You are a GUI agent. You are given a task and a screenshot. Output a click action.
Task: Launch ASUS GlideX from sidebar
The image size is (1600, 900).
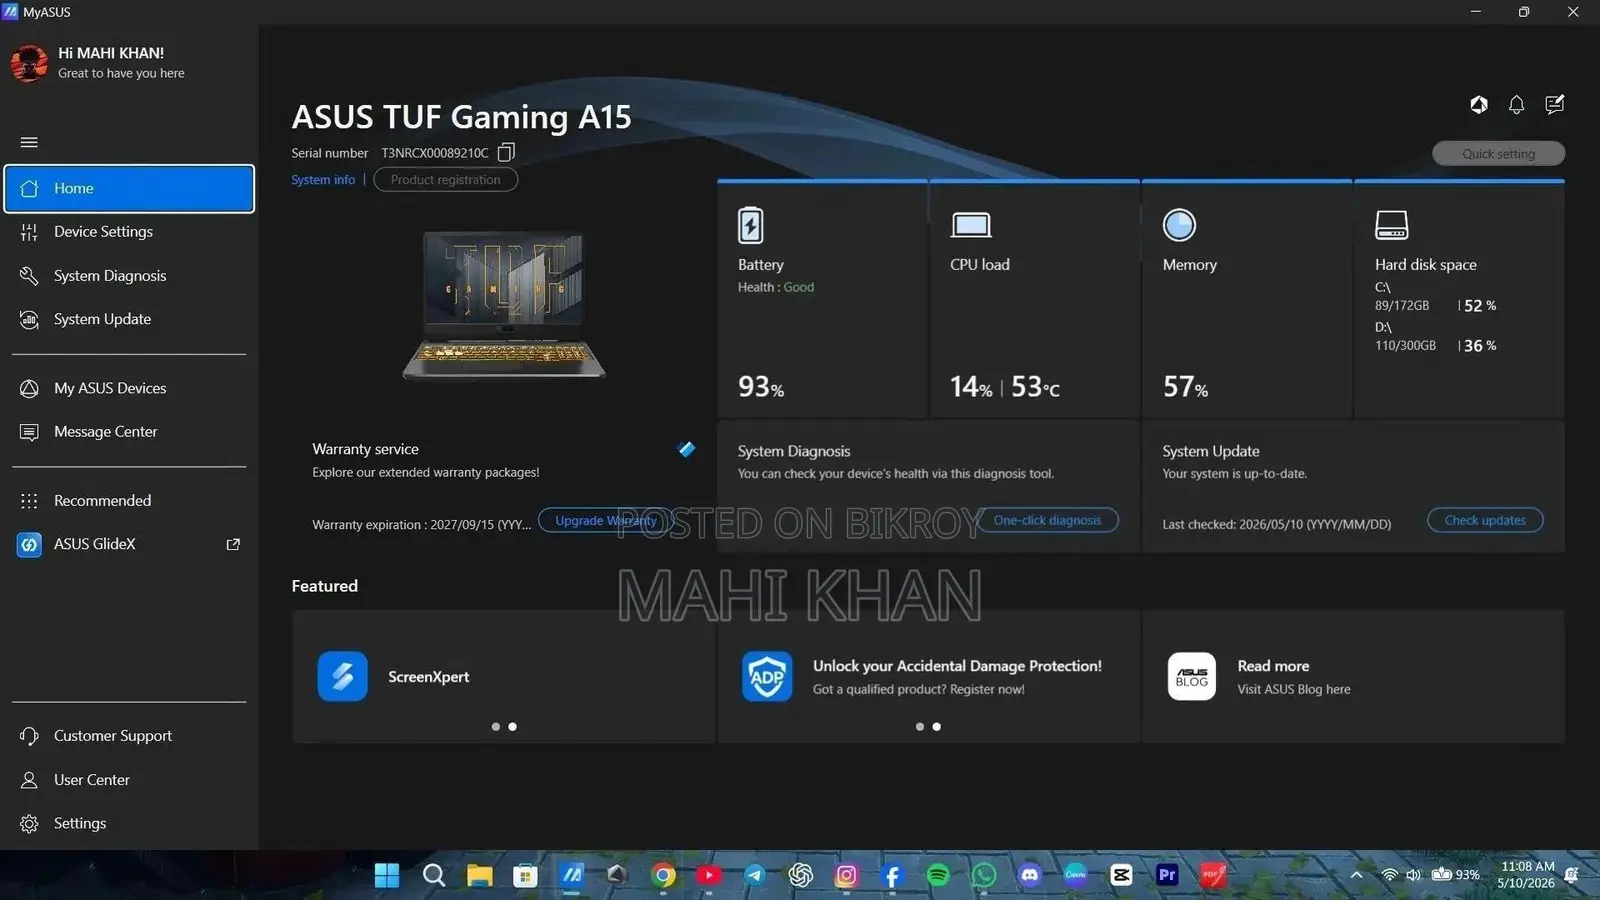coord(129,544)
